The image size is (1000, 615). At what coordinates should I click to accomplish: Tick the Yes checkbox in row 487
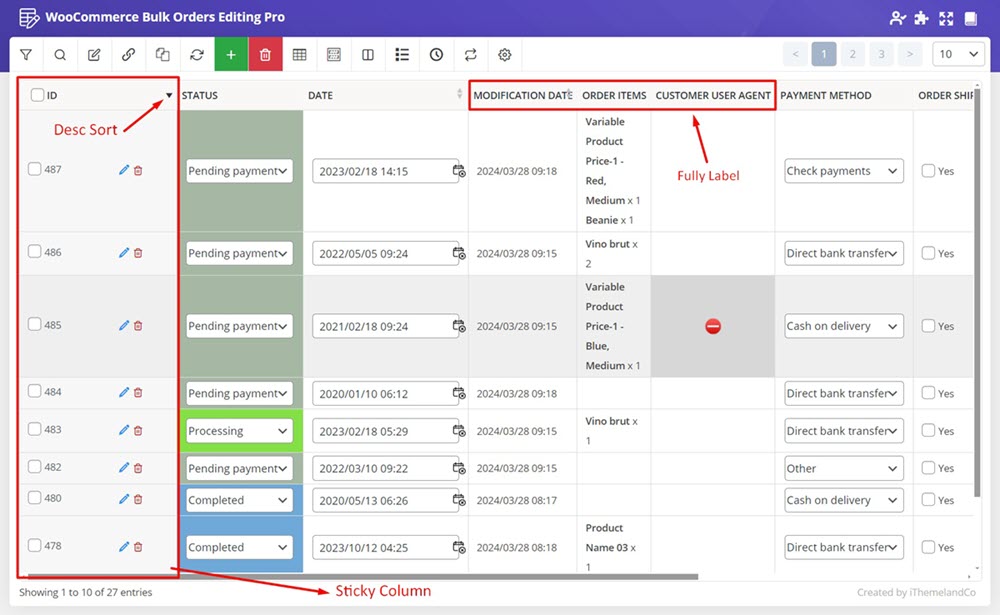tap(929, 170)
